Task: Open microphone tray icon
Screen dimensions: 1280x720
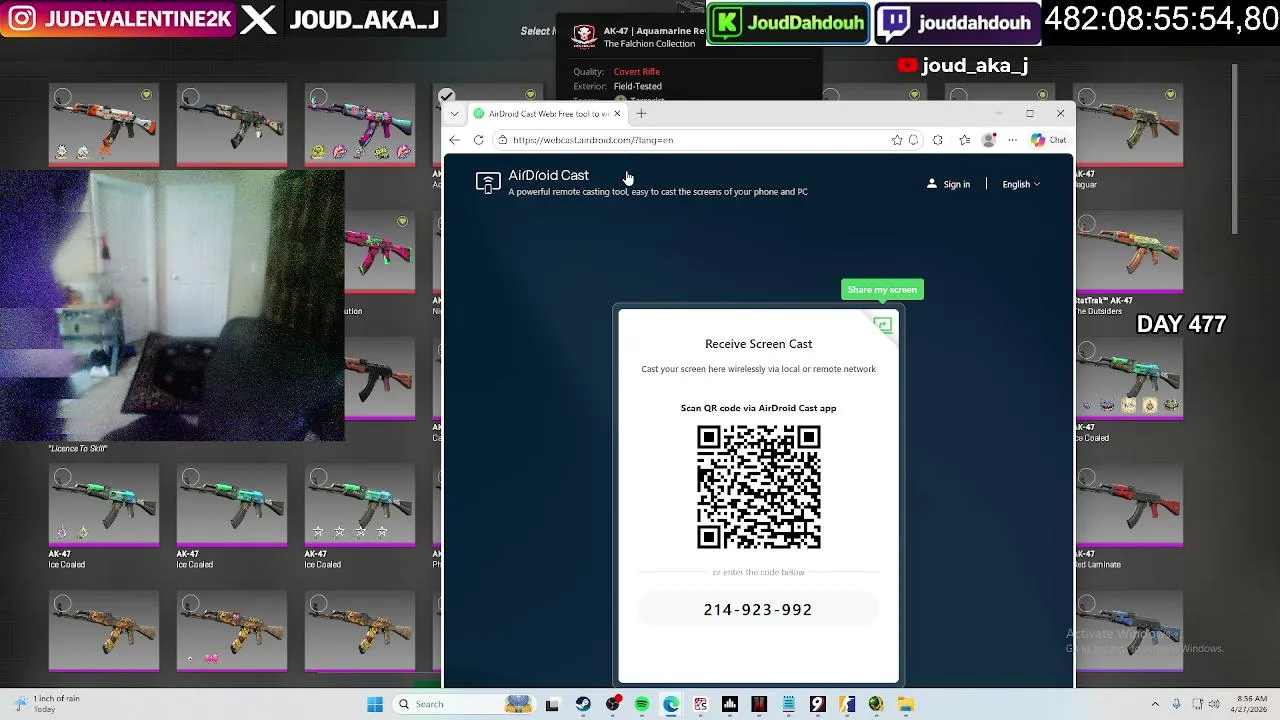Action: coord(1177,704)
